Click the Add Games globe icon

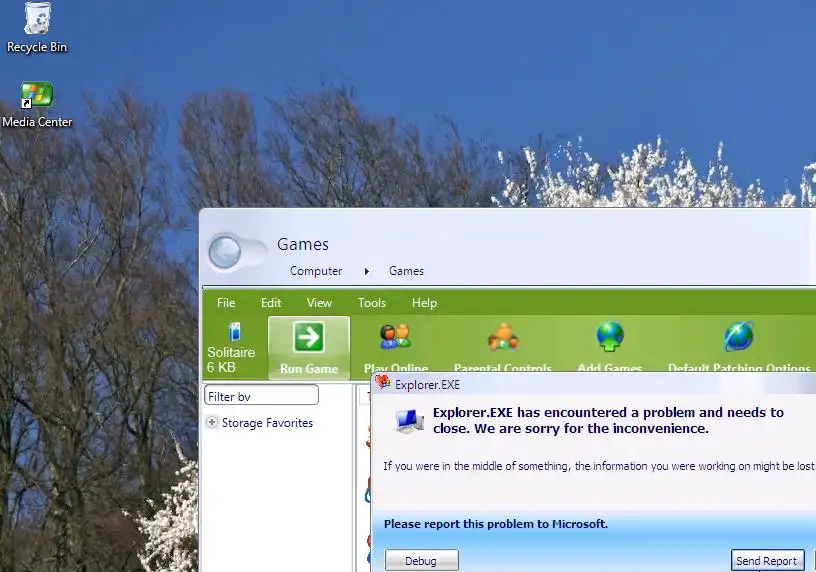[610, 337]
